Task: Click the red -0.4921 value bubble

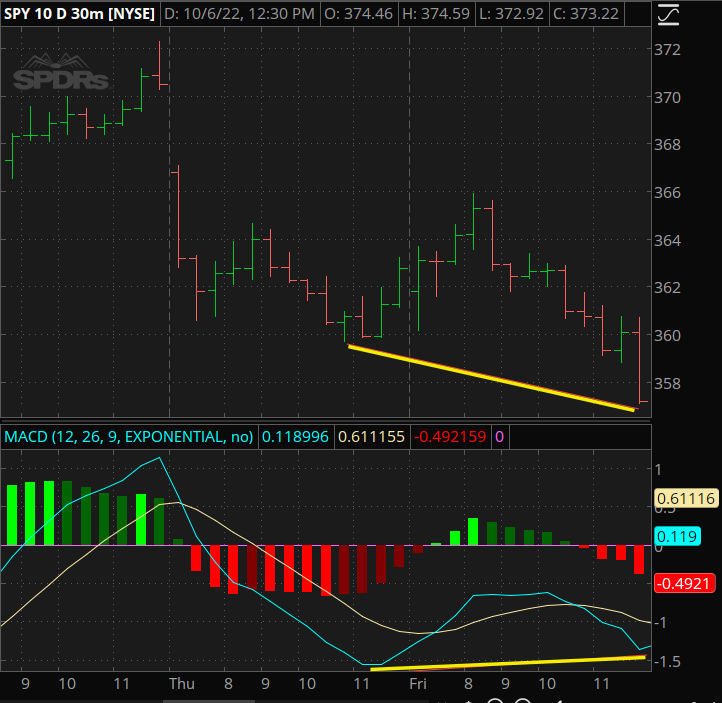Action: 684,583
